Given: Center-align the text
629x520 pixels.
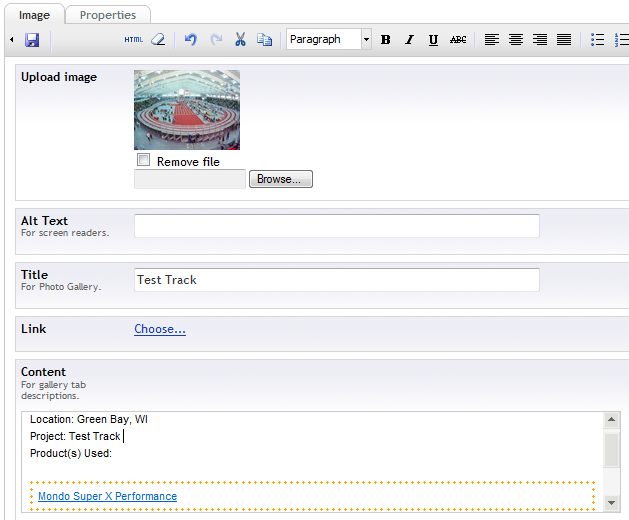Looking at the screenshot, I should click(516, 40).
